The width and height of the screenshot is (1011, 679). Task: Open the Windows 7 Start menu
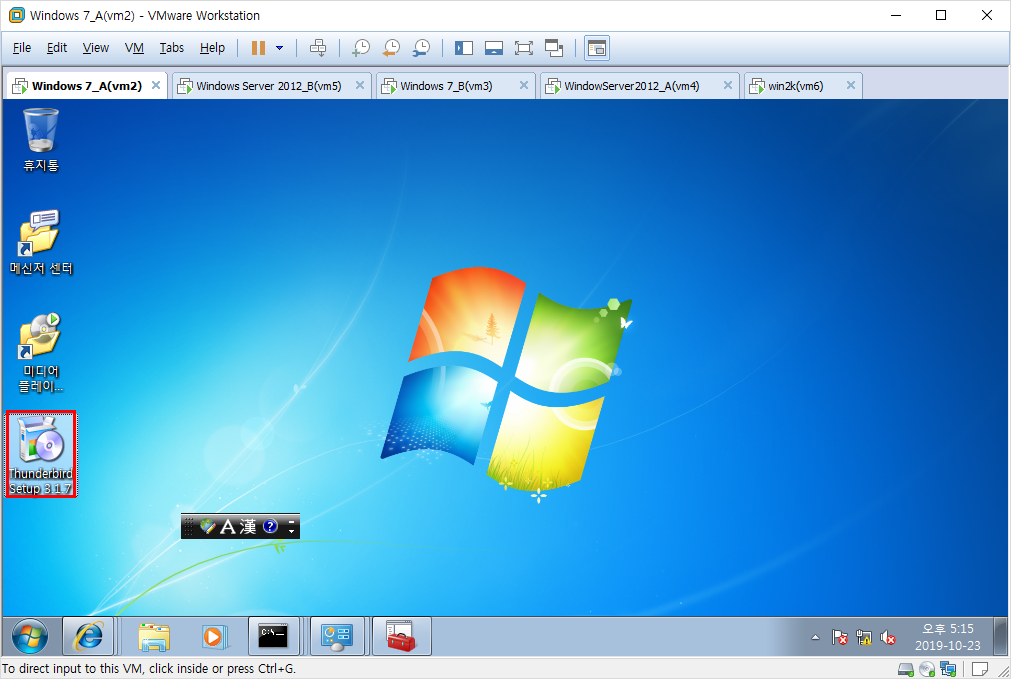(30, 636)
